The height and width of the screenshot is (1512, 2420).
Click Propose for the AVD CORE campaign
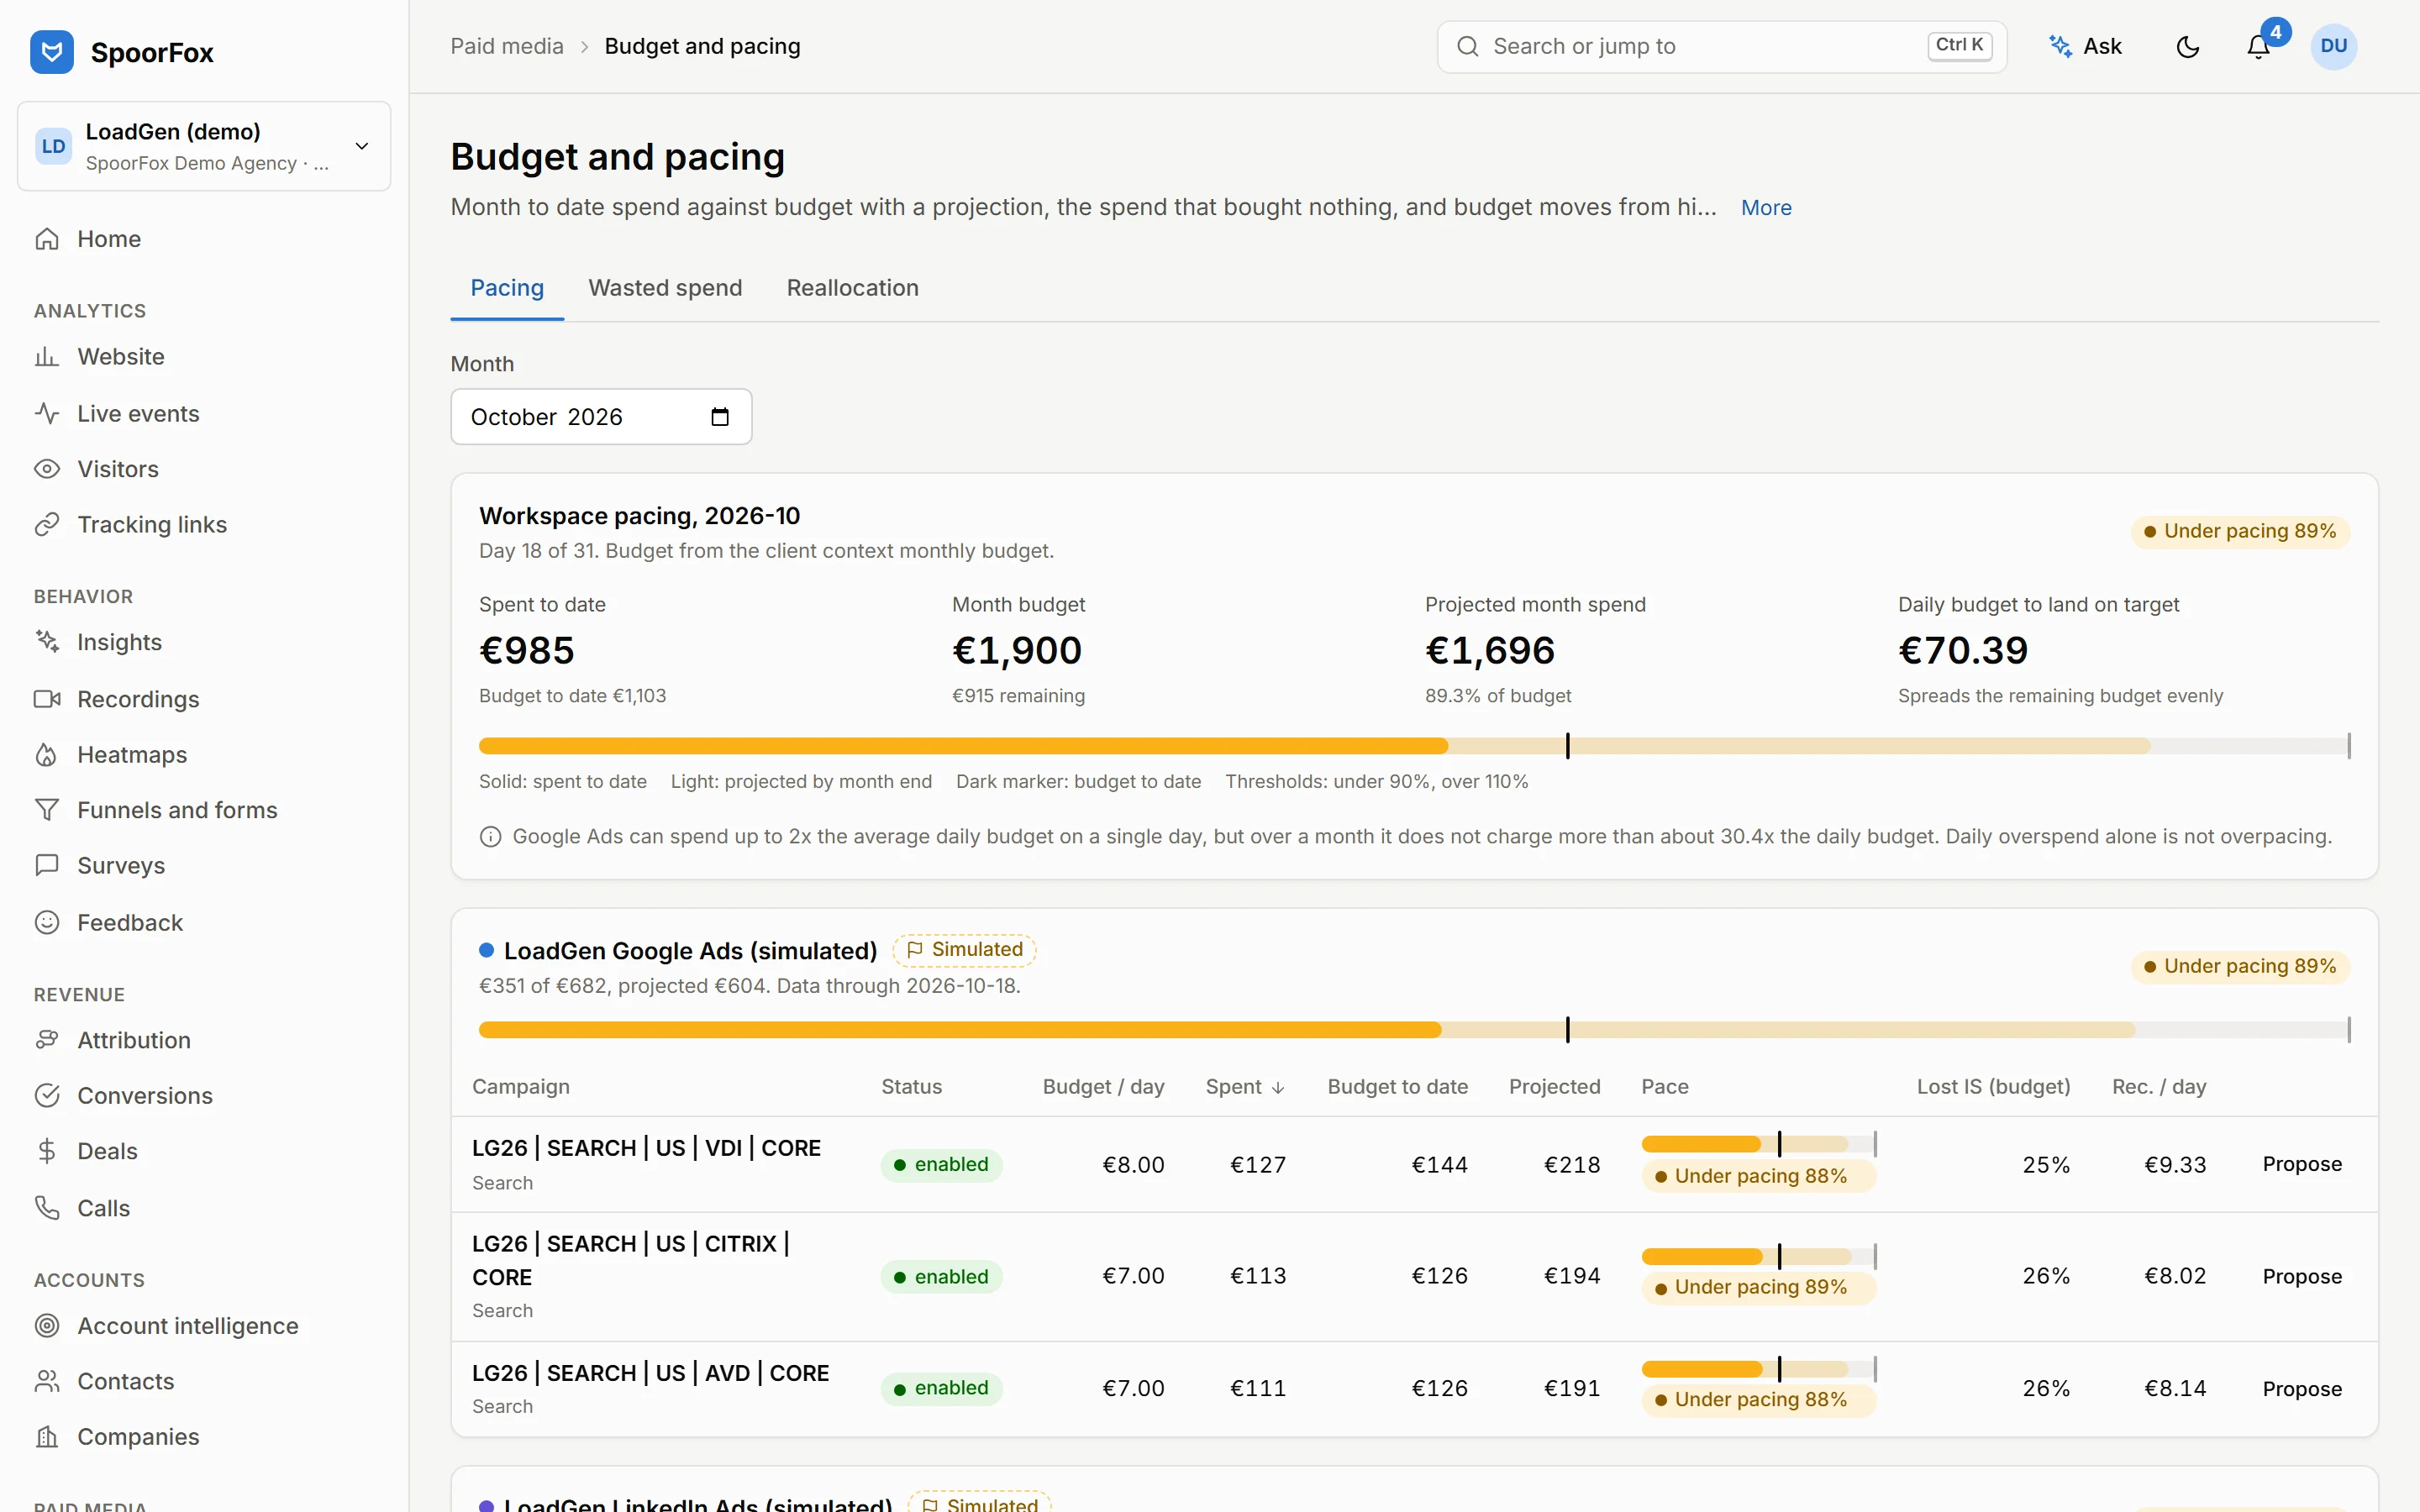pos(2302,1389)
